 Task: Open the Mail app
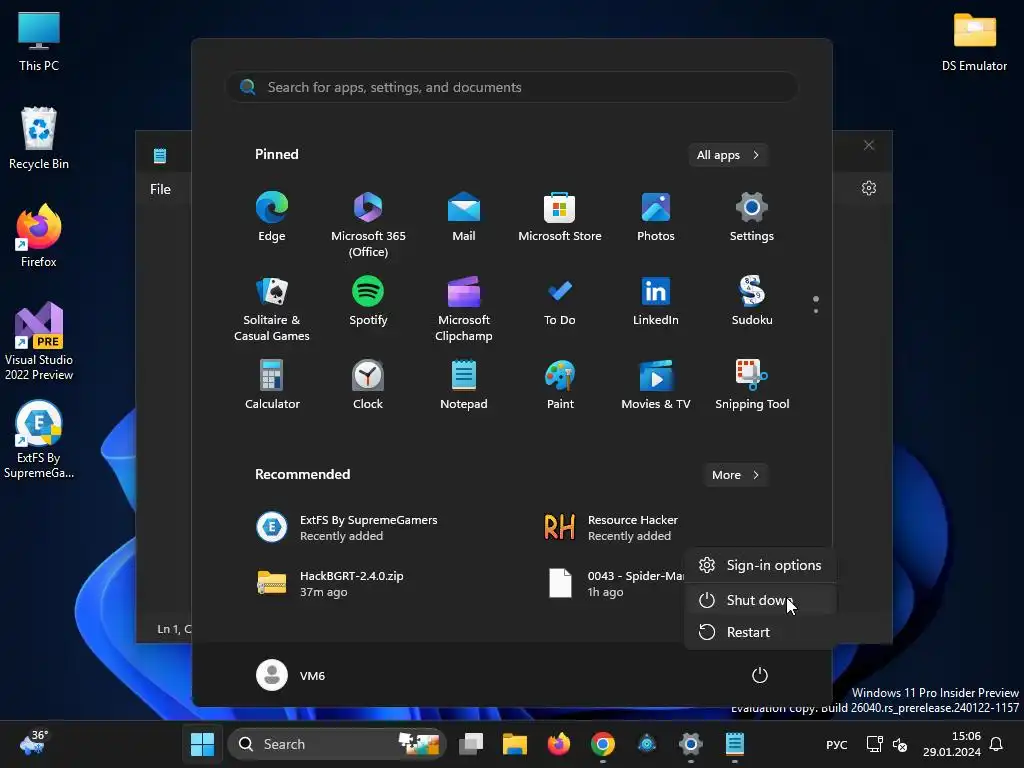coord(464,217)
